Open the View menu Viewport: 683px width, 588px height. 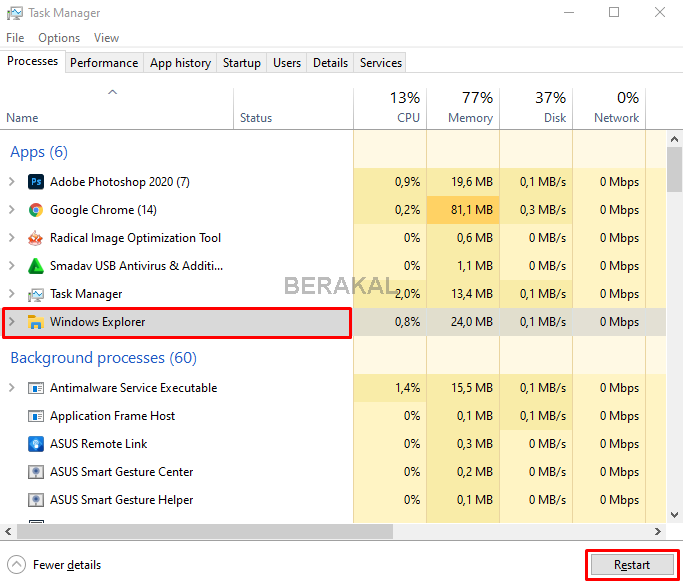(x=106, y=38)
